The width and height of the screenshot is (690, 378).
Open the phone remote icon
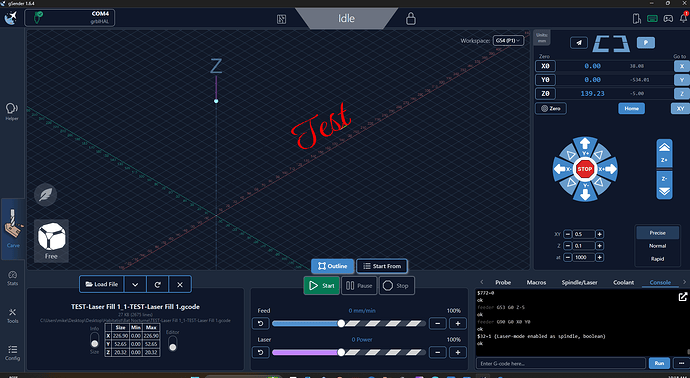coord(636,18)
